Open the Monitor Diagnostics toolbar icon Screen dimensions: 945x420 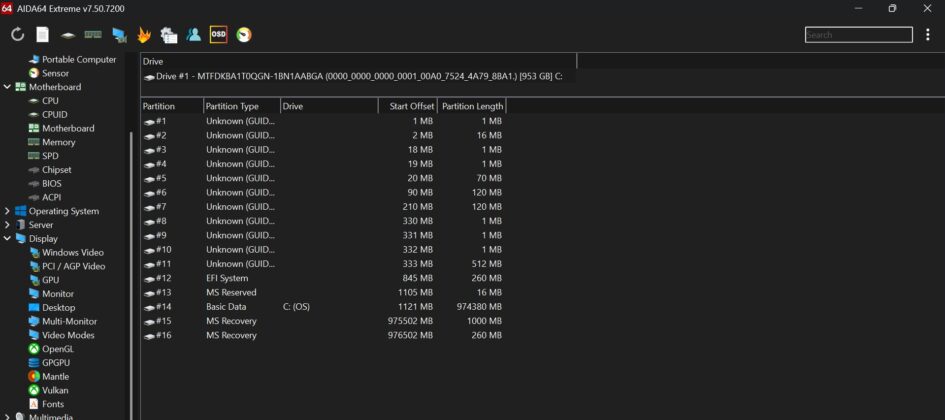[x=119, y=35]
